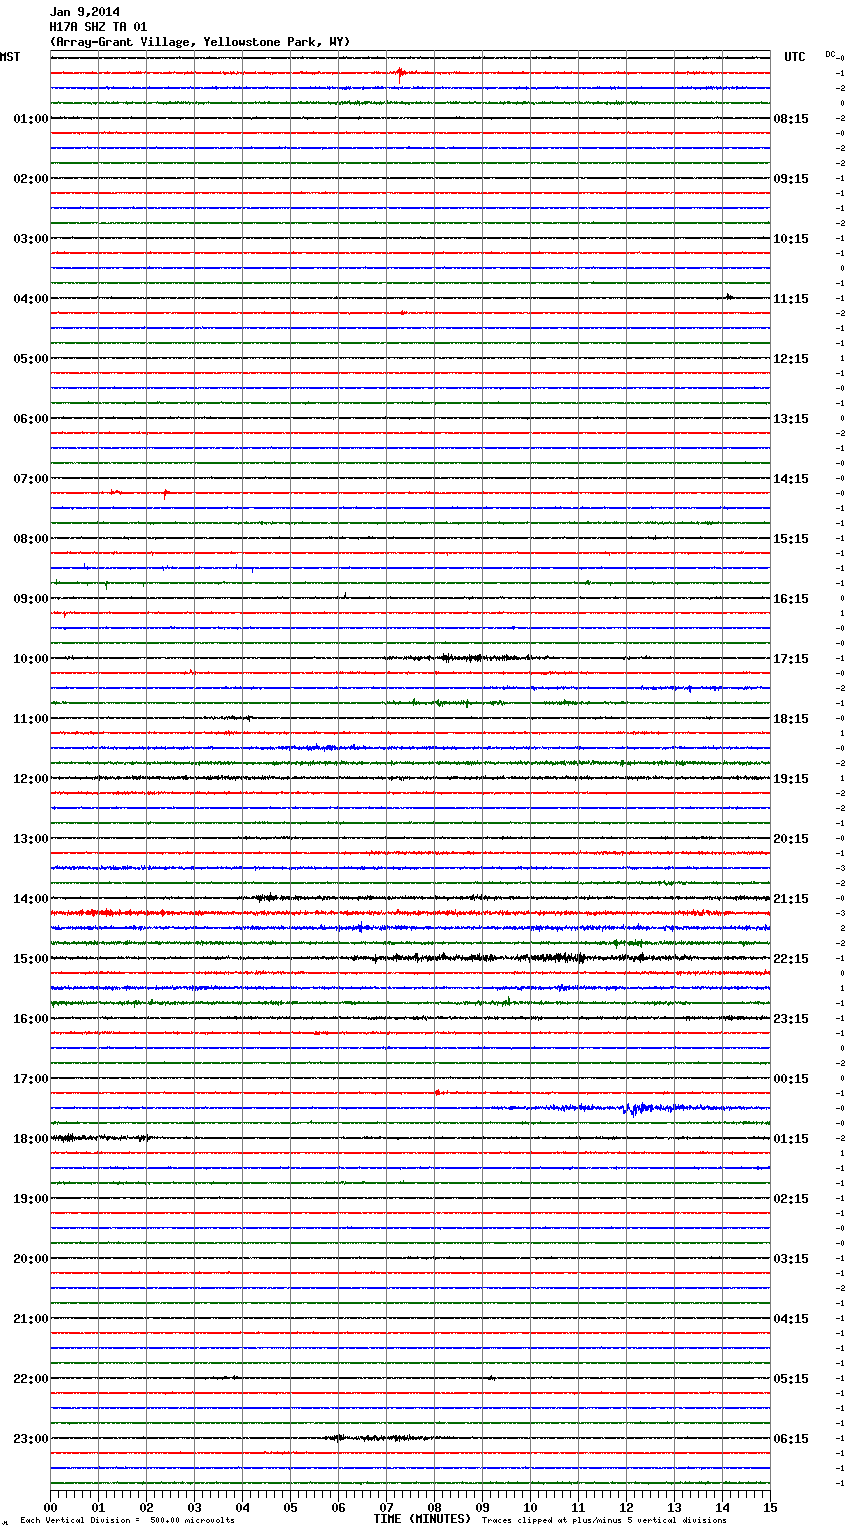The height and width of the screenshot is (1534, 850).
Task: Click the "TIME (MINUTES)" axis title
Action: 422,1519
